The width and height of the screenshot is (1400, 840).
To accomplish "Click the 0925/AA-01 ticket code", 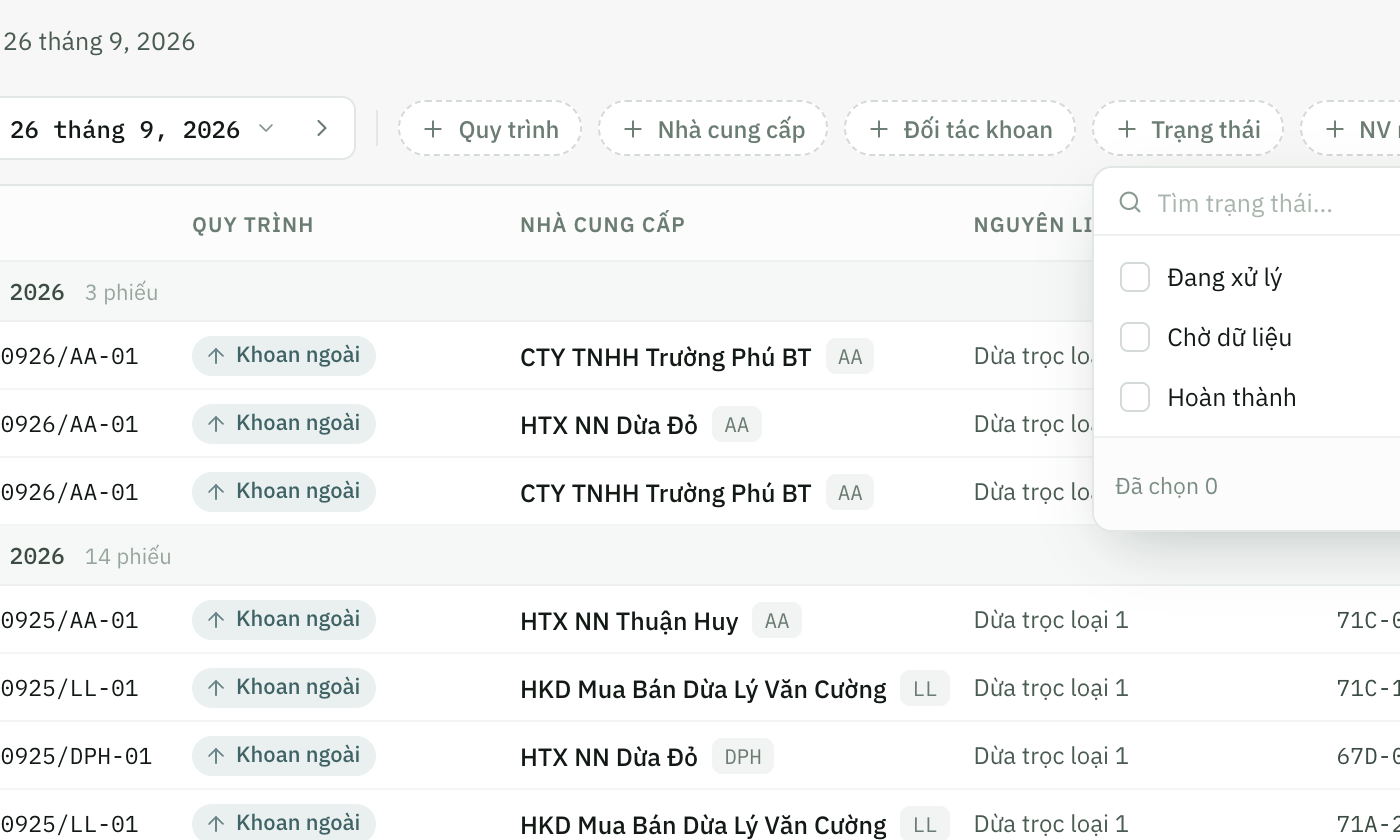I will pos(69,620).
